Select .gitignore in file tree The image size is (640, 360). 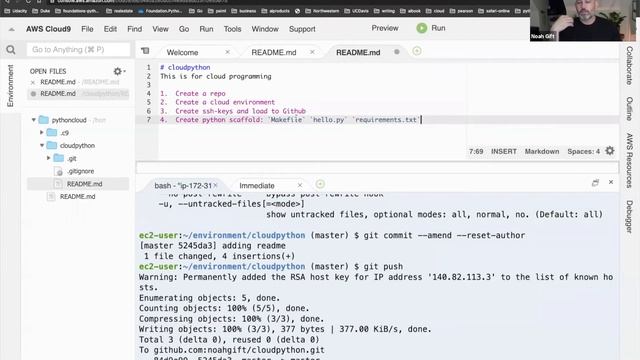(80, 171)
